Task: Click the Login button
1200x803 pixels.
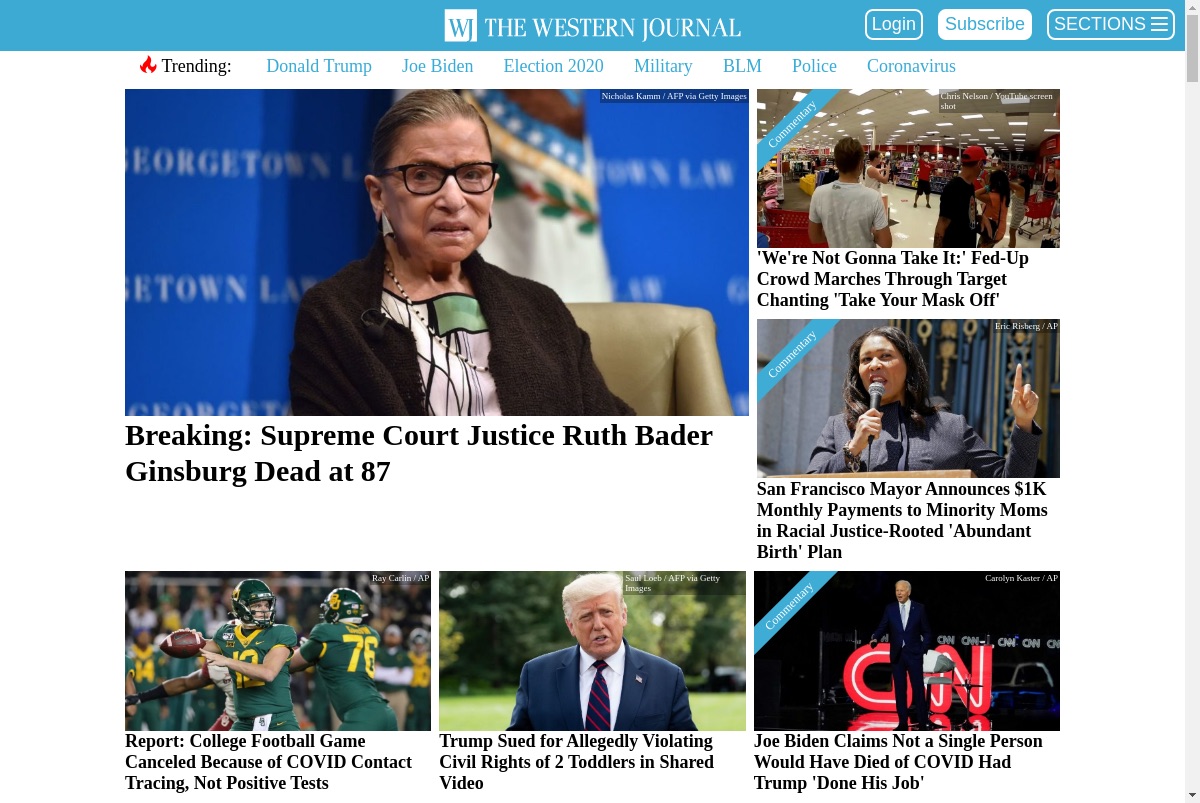Action: pyautogui.click(x=894, y=24)
